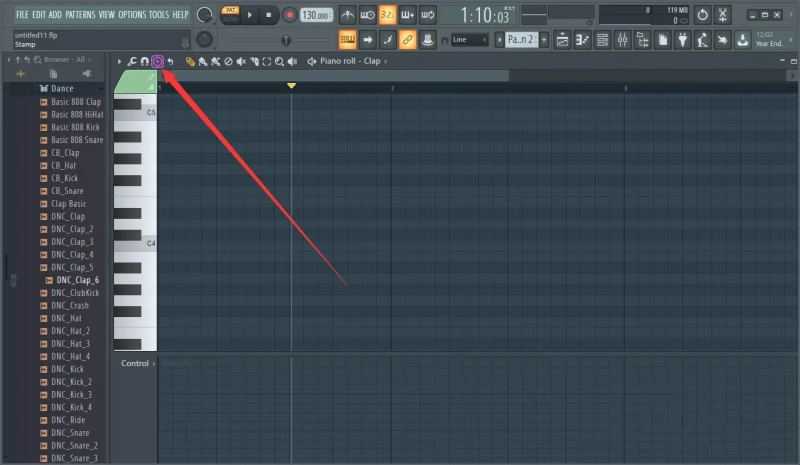Screen dimensions: 800x465
Task: Select the Delete tool in piano roll
Action: [229, 61]
